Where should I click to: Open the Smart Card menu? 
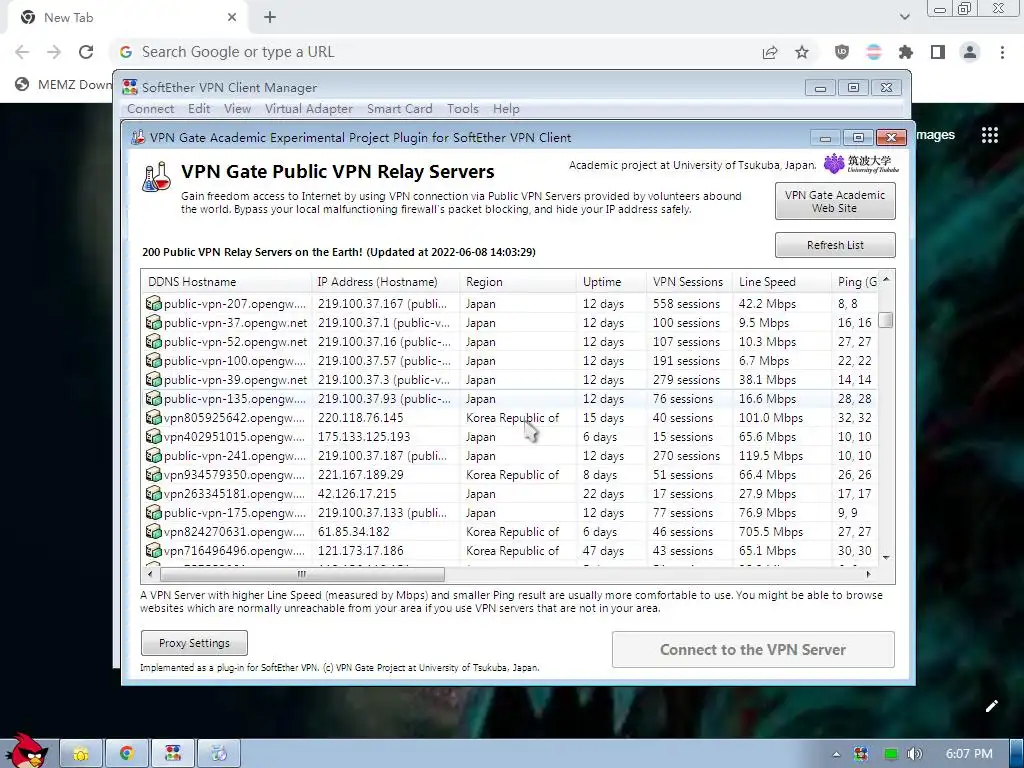point(400,109)
